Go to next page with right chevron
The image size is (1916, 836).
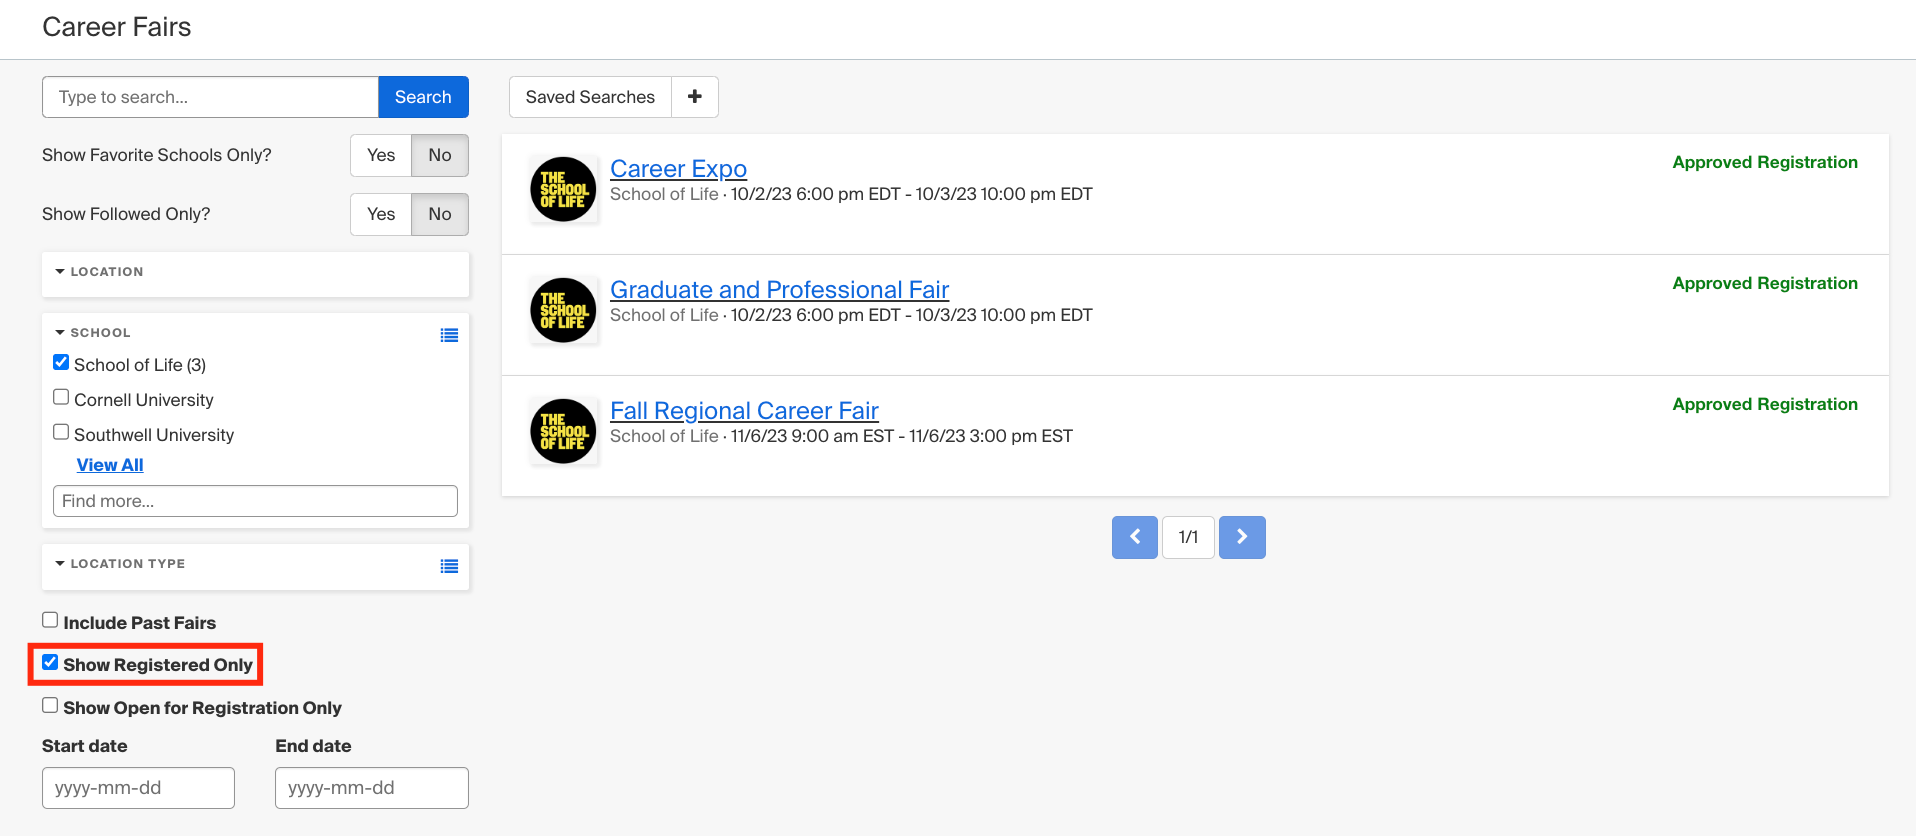1242,537
